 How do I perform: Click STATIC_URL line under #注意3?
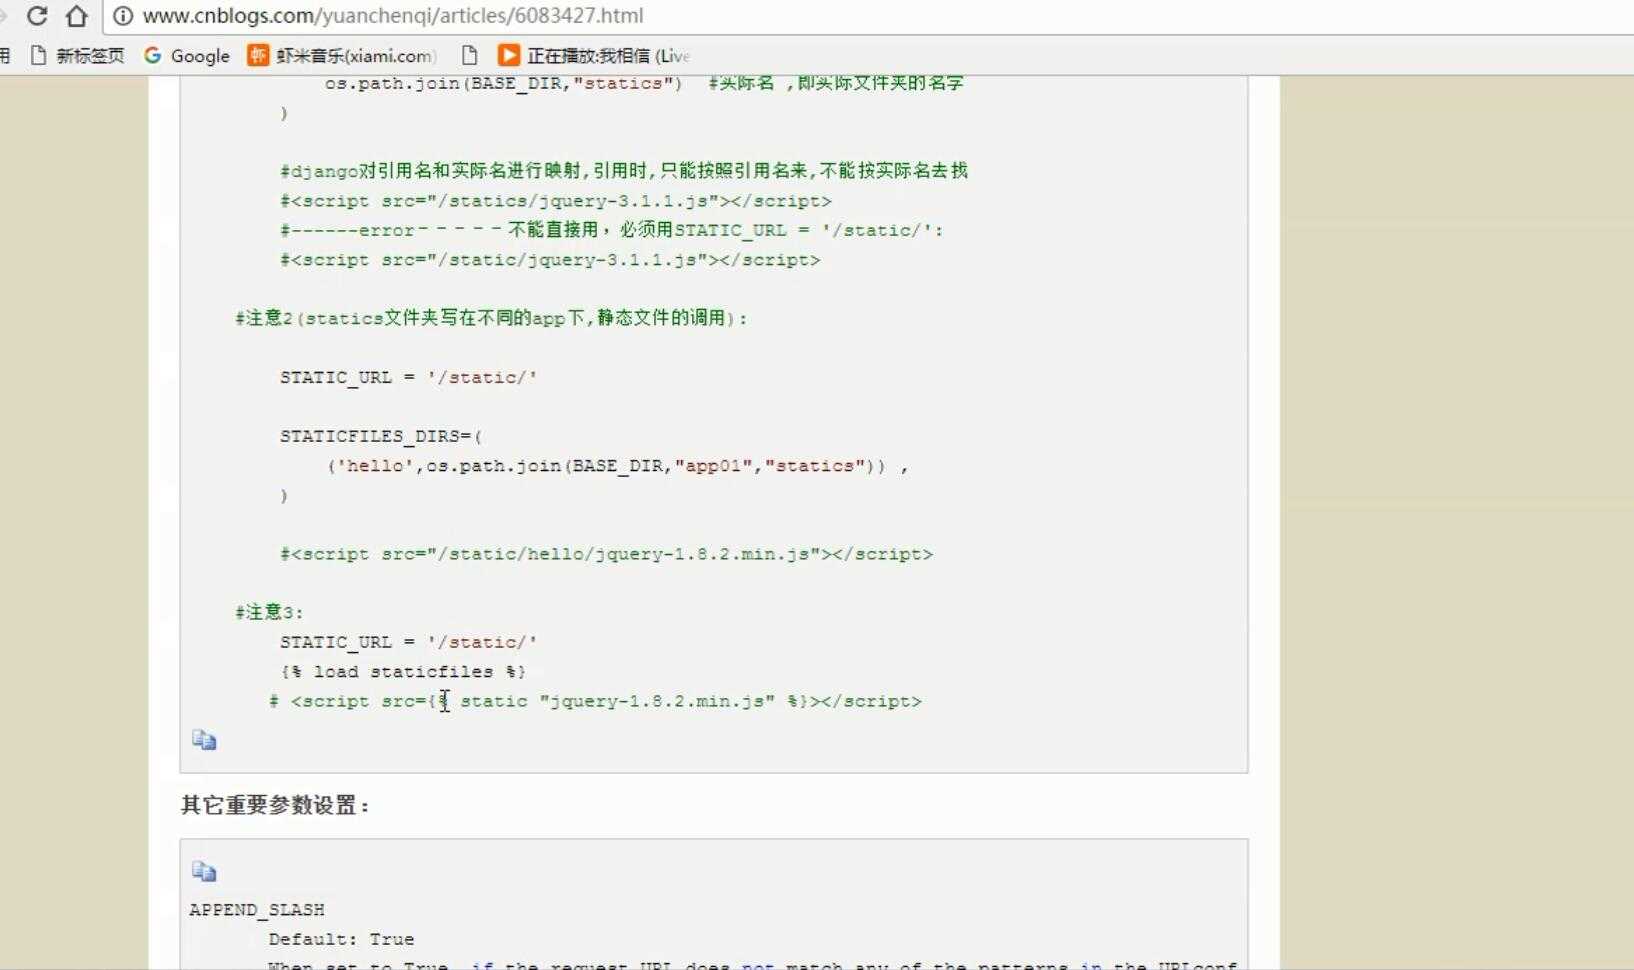[408, 642]
